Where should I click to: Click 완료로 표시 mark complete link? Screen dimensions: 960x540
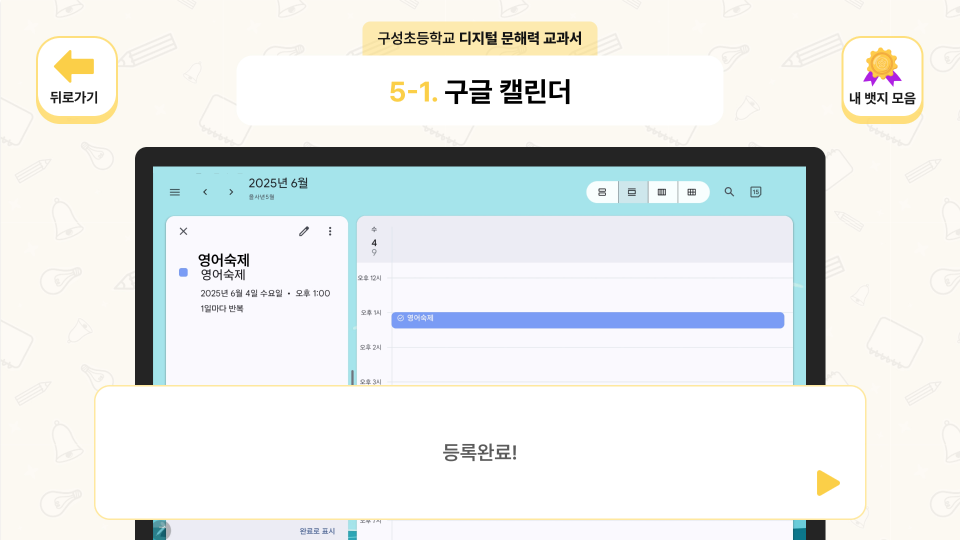(x=318, y=531)
